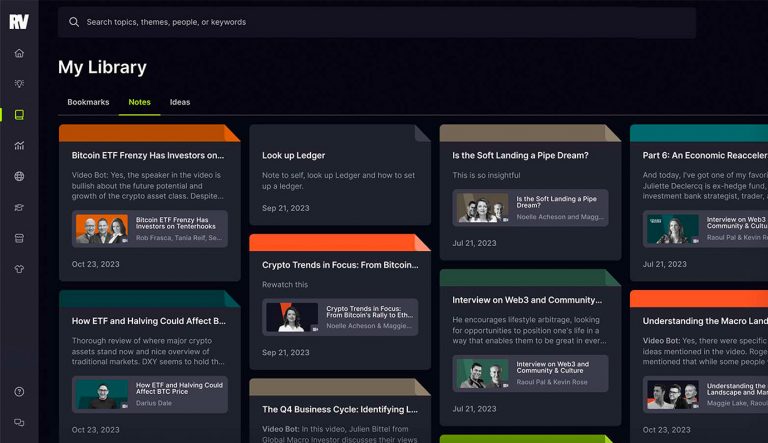
Task: Click the search magnifier icon
Action: [74, 22]
